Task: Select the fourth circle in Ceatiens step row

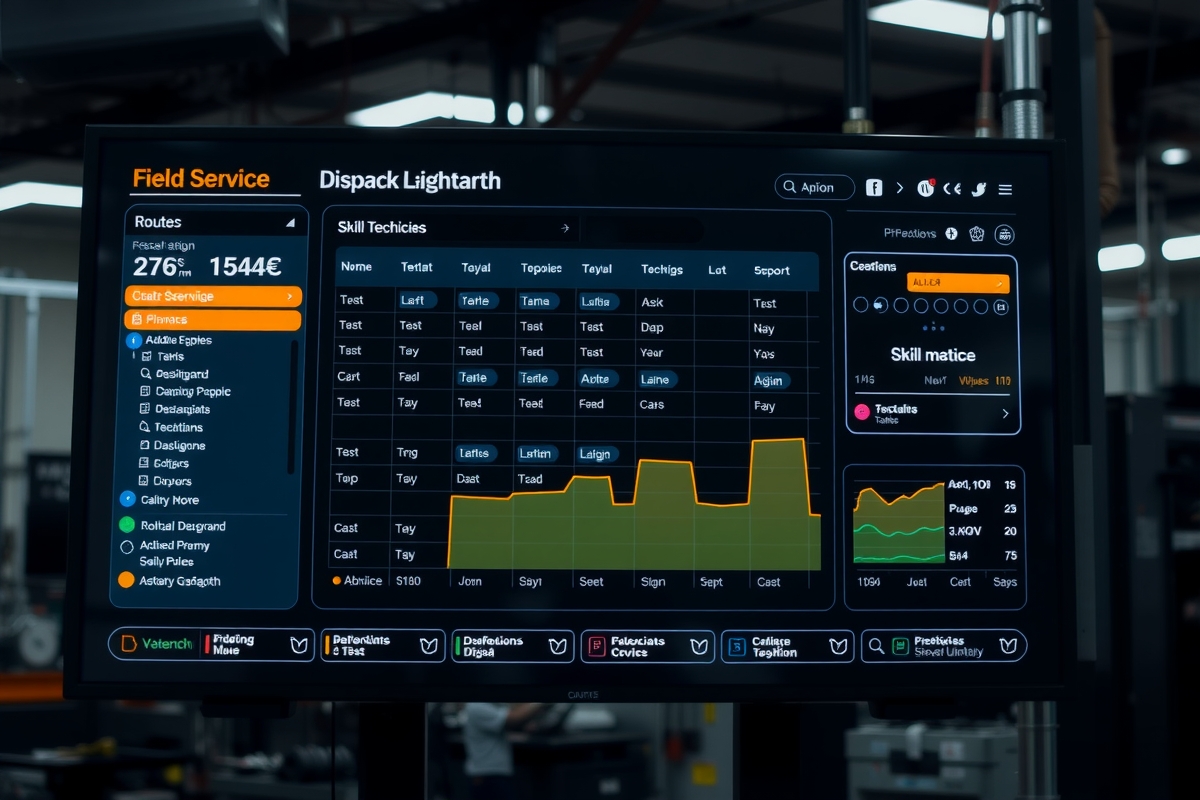Action: pos(922,306)
